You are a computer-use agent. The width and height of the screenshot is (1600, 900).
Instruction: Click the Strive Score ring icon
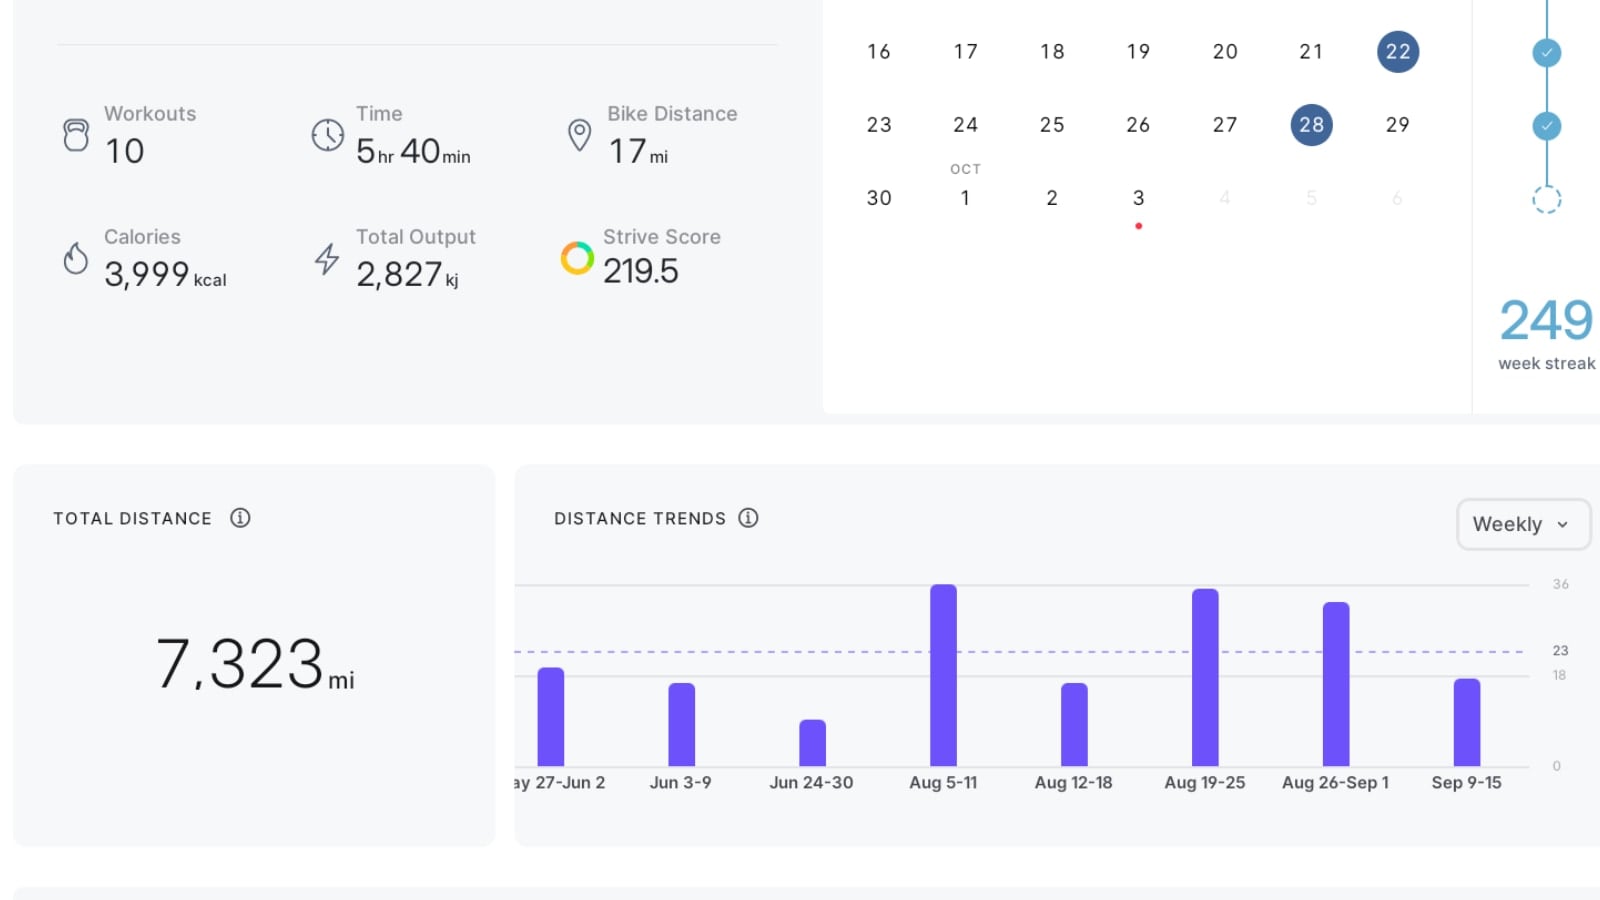(x=577, y=258)
